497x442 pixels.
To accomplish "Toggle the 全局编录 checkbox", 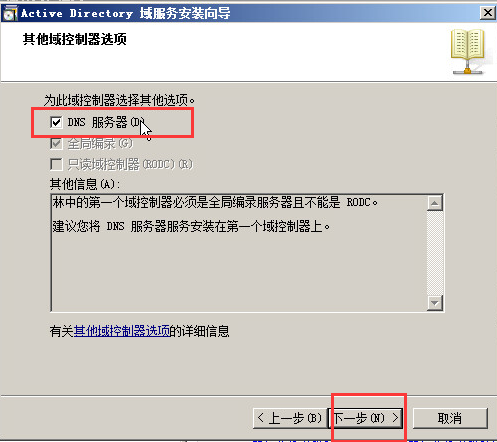I will click(x=56, y=143).
